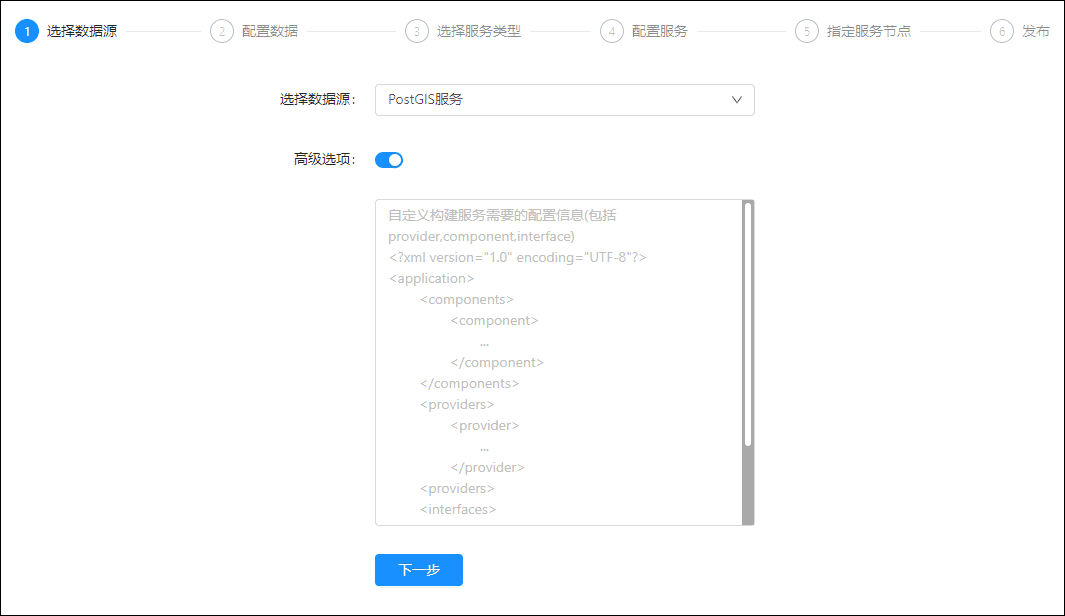Click the step 6 circle icon
The image size is (1065, 616).
1002,31
